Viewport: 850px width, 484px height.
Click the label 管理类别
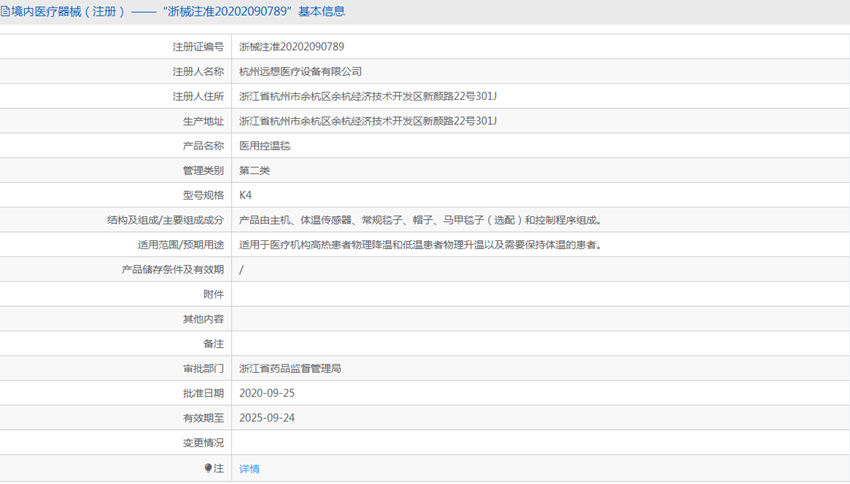[203, 171]
